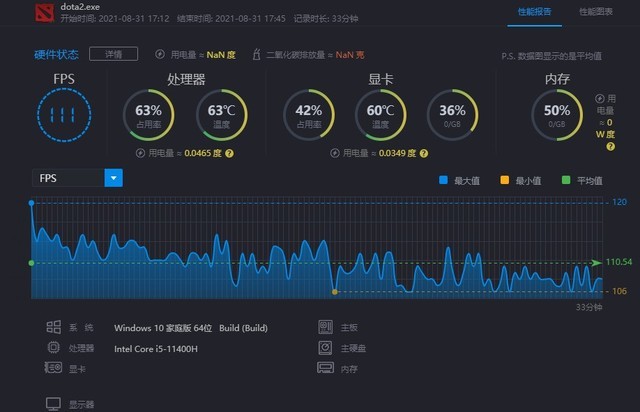640x412 pixels.
Task: Click the 硬件状态 heading
Action: pyautogui.click(x=56, y=54)
